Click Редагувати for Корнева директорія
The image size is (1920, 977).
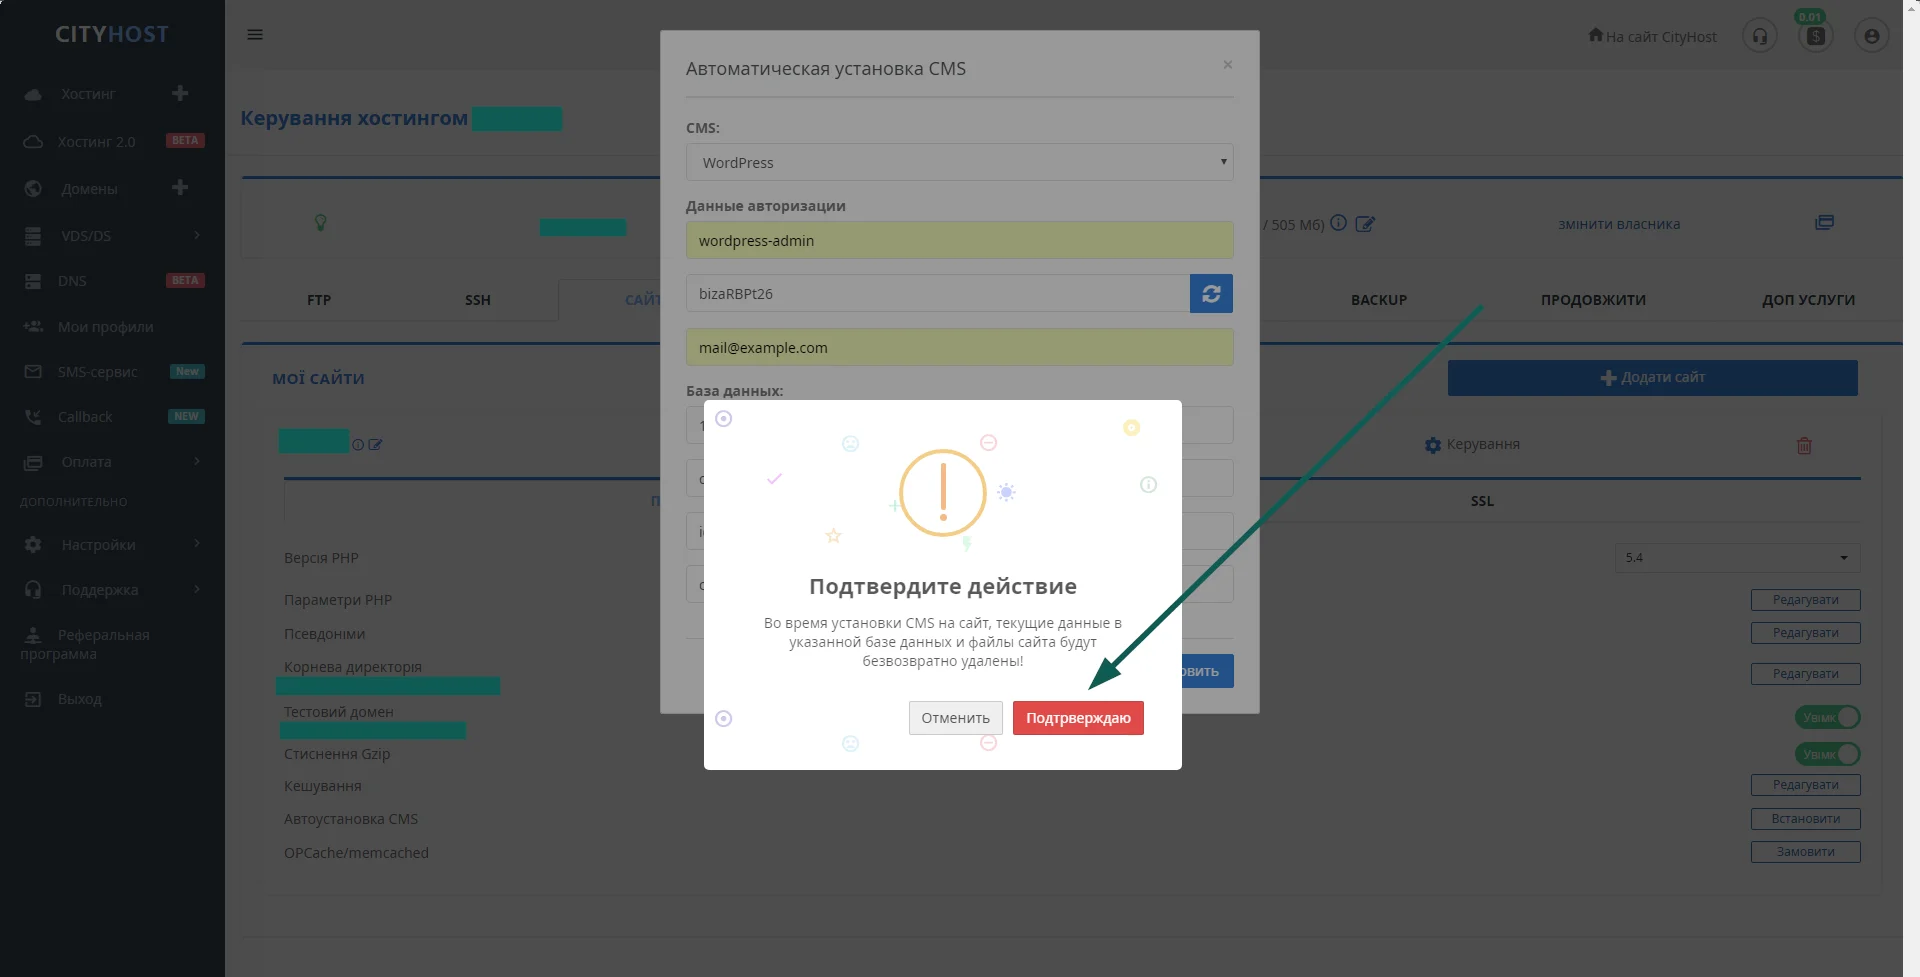[1805, 674]
